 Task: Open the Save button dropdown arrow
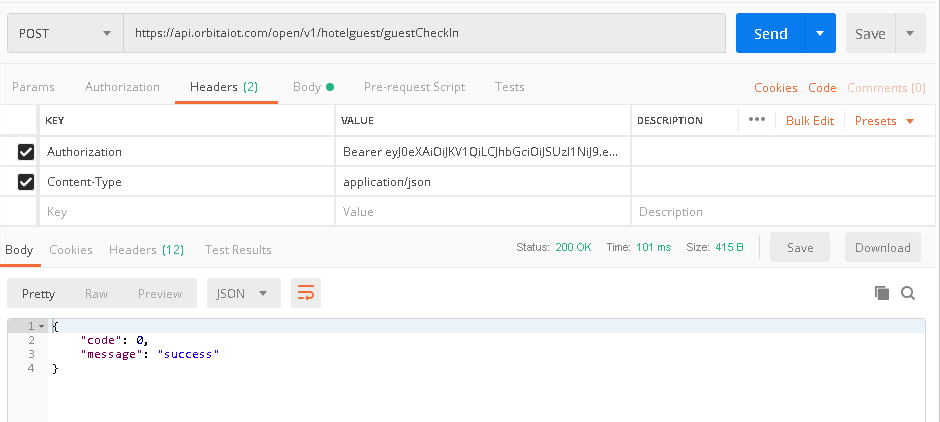coord(910,33)
